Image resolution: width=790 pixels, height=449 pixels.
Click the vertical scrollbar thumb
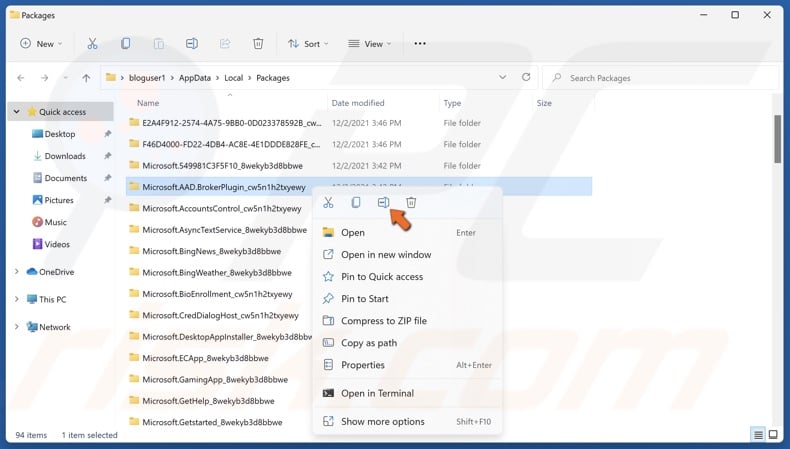pyautogui.click(x=777, y=139)
